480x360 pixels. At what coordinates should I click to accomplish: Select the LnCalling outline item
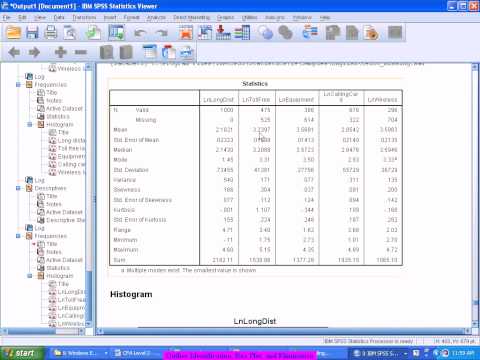click(x=70, y=316)
